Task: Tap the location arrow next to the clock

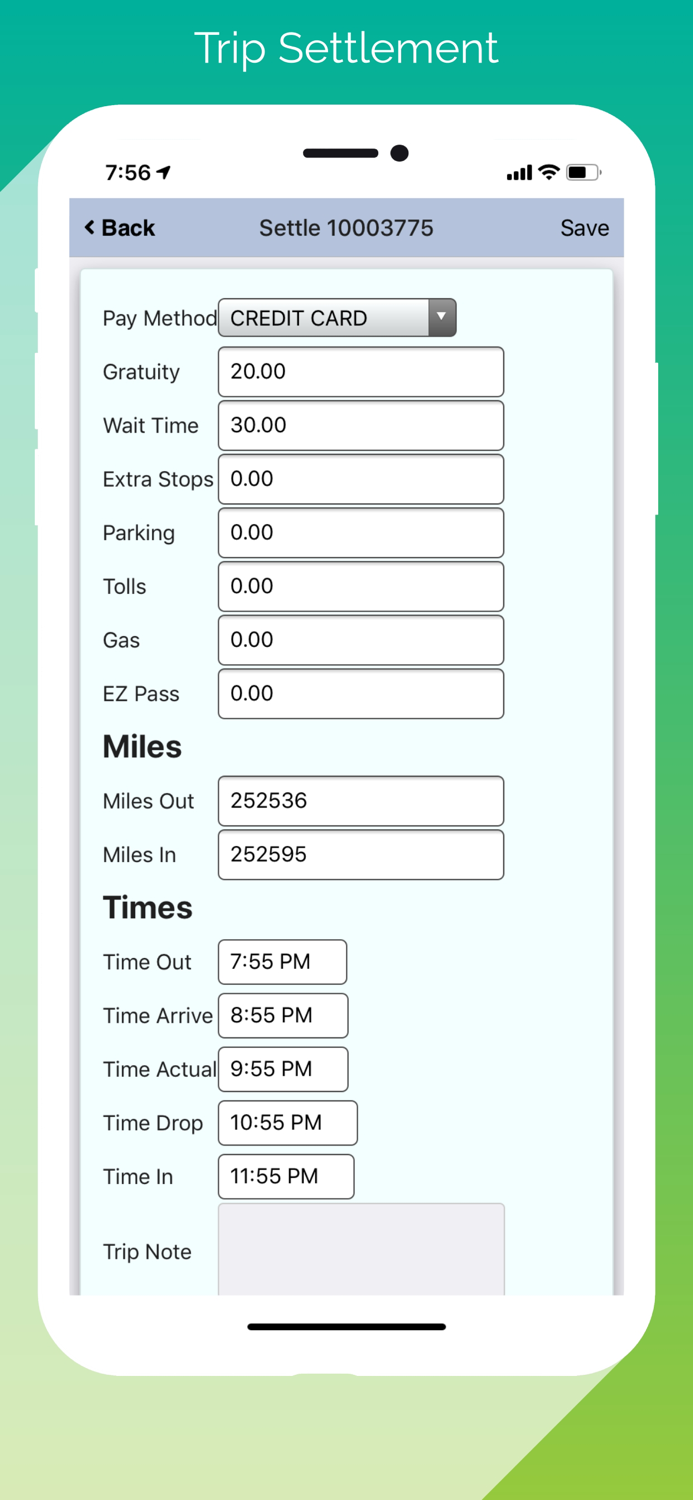Action: tap(164, 172)
